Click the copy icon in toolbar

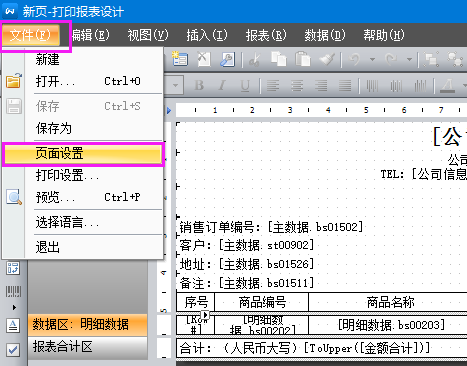279,59
